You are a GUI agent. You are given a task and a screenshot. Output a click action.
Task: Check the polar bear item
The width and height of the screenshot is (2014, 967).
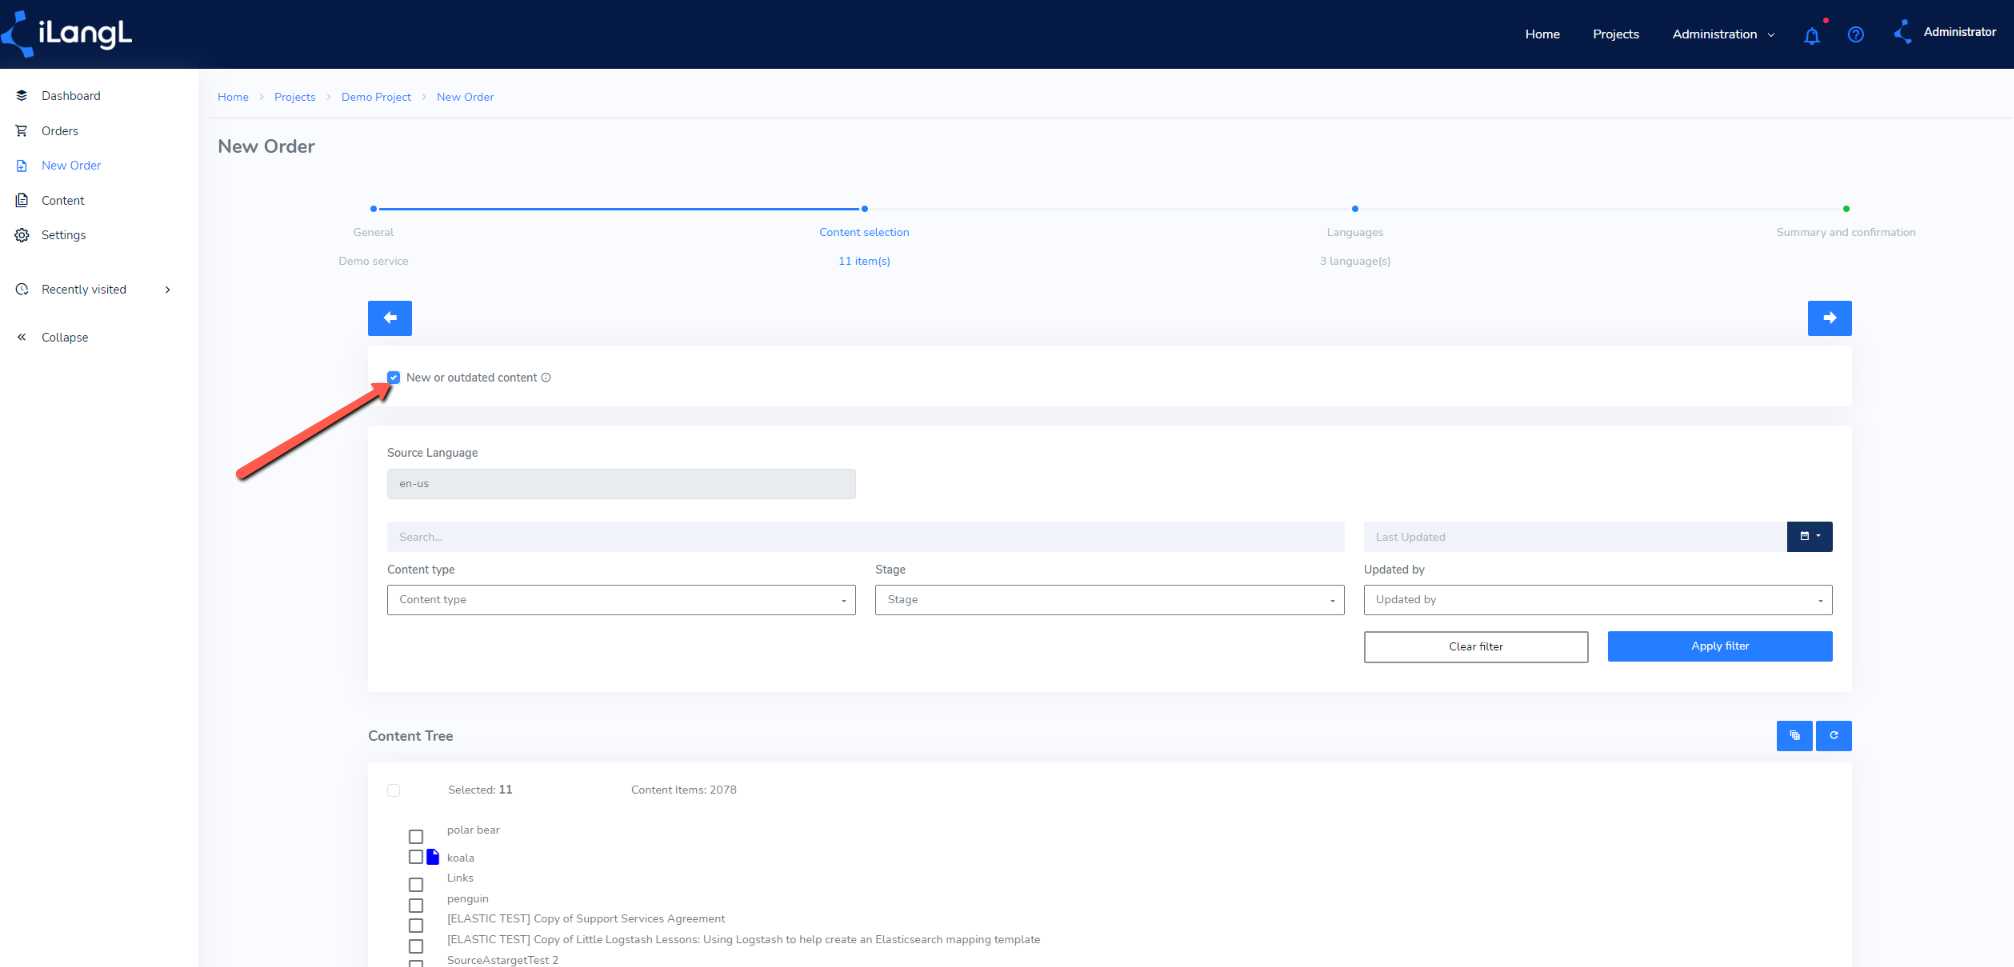click(x=416, y=837)
